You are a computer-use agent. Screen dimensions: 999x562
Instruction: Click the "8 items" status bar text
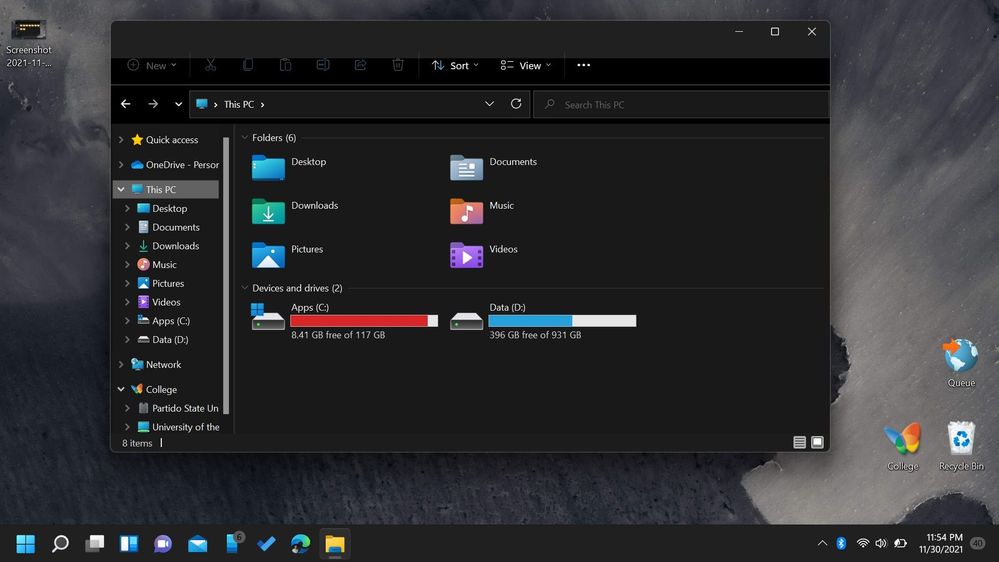pyautogui.click(x=137, y=443)
